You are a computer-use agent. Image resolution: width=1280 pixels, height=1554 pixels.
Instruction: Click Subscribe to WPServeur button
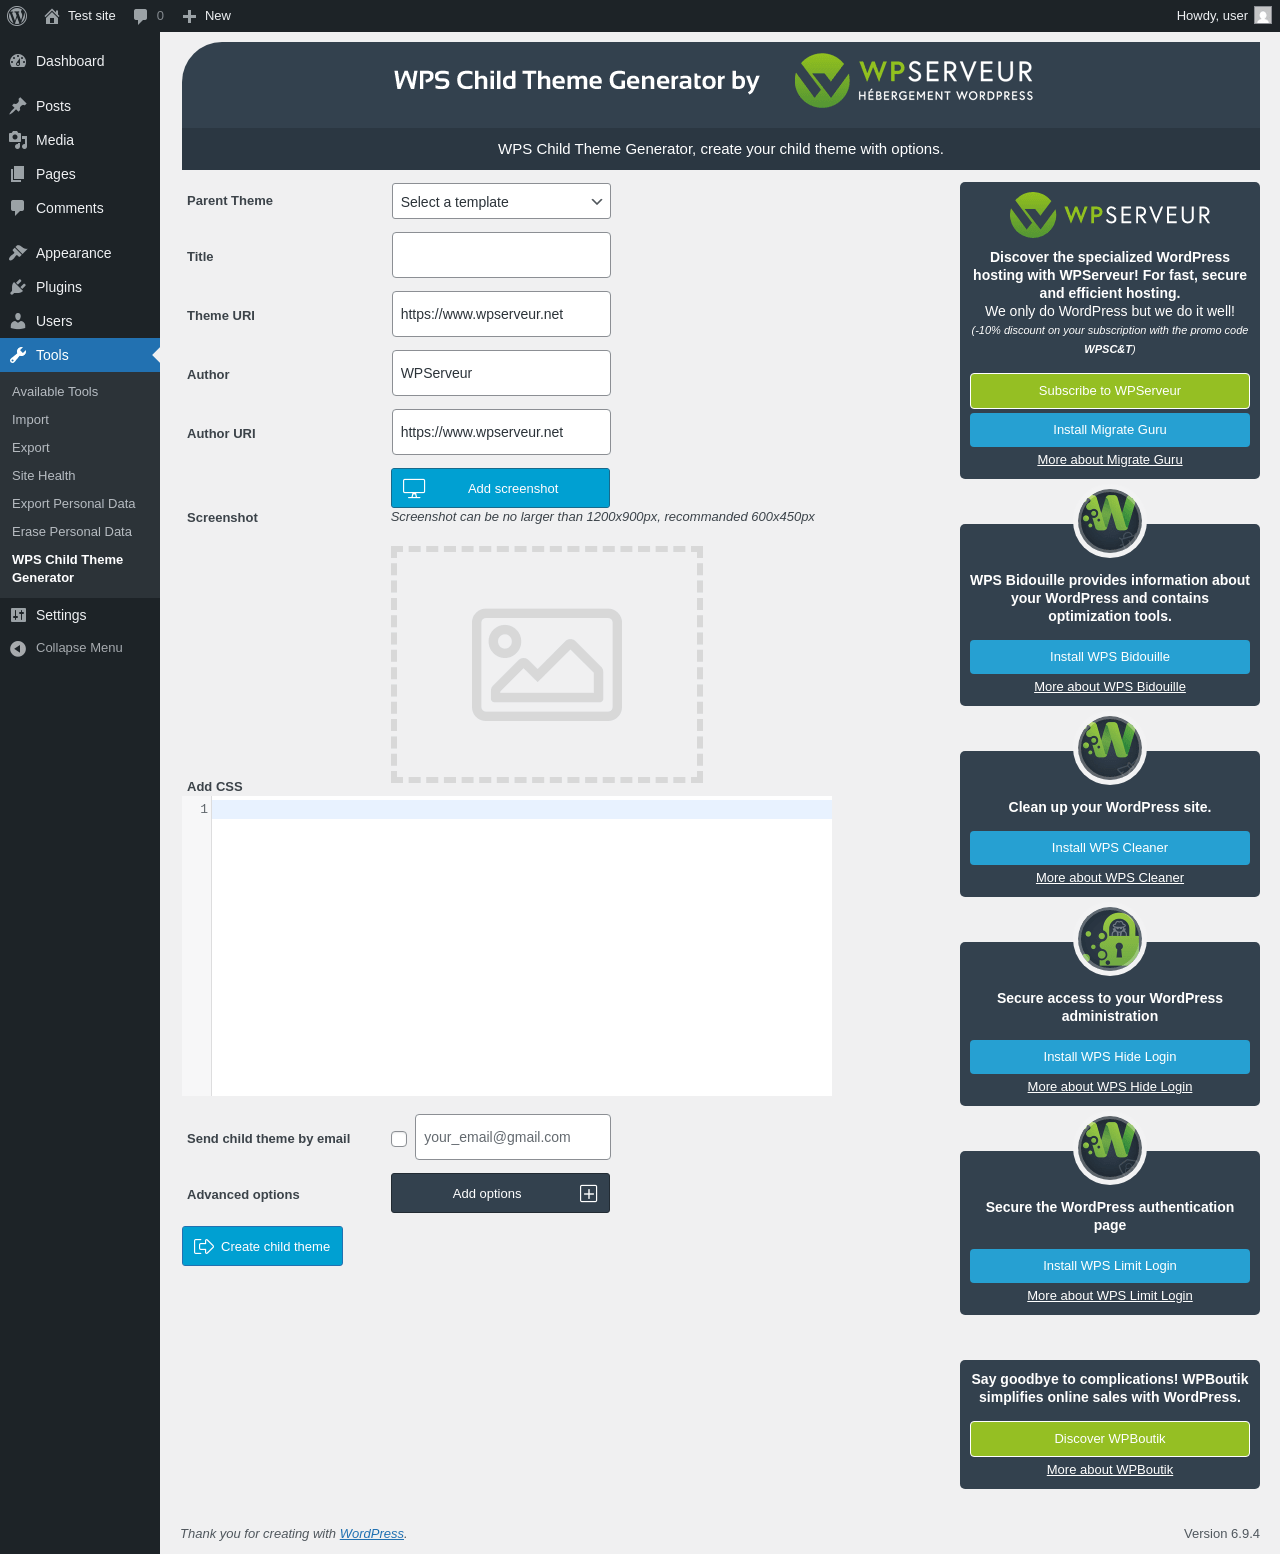coord(1110,391)
